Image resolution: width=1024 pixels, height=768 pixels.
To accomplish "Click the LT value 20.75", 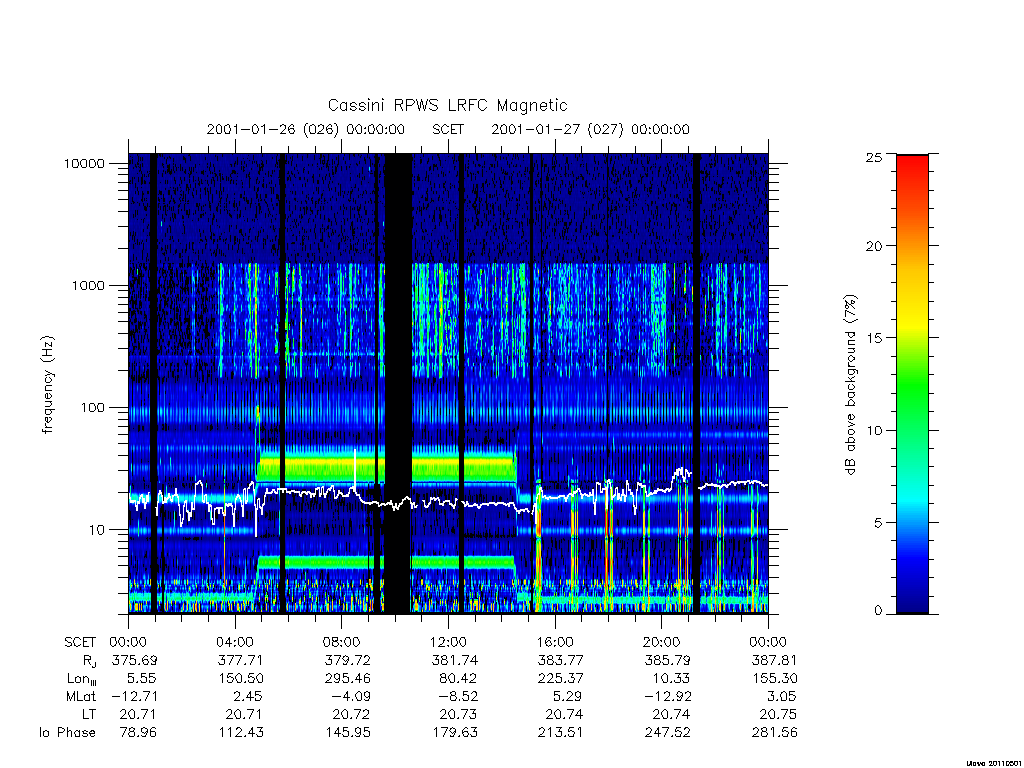I will pyautogui.click(x=778, y=714).
